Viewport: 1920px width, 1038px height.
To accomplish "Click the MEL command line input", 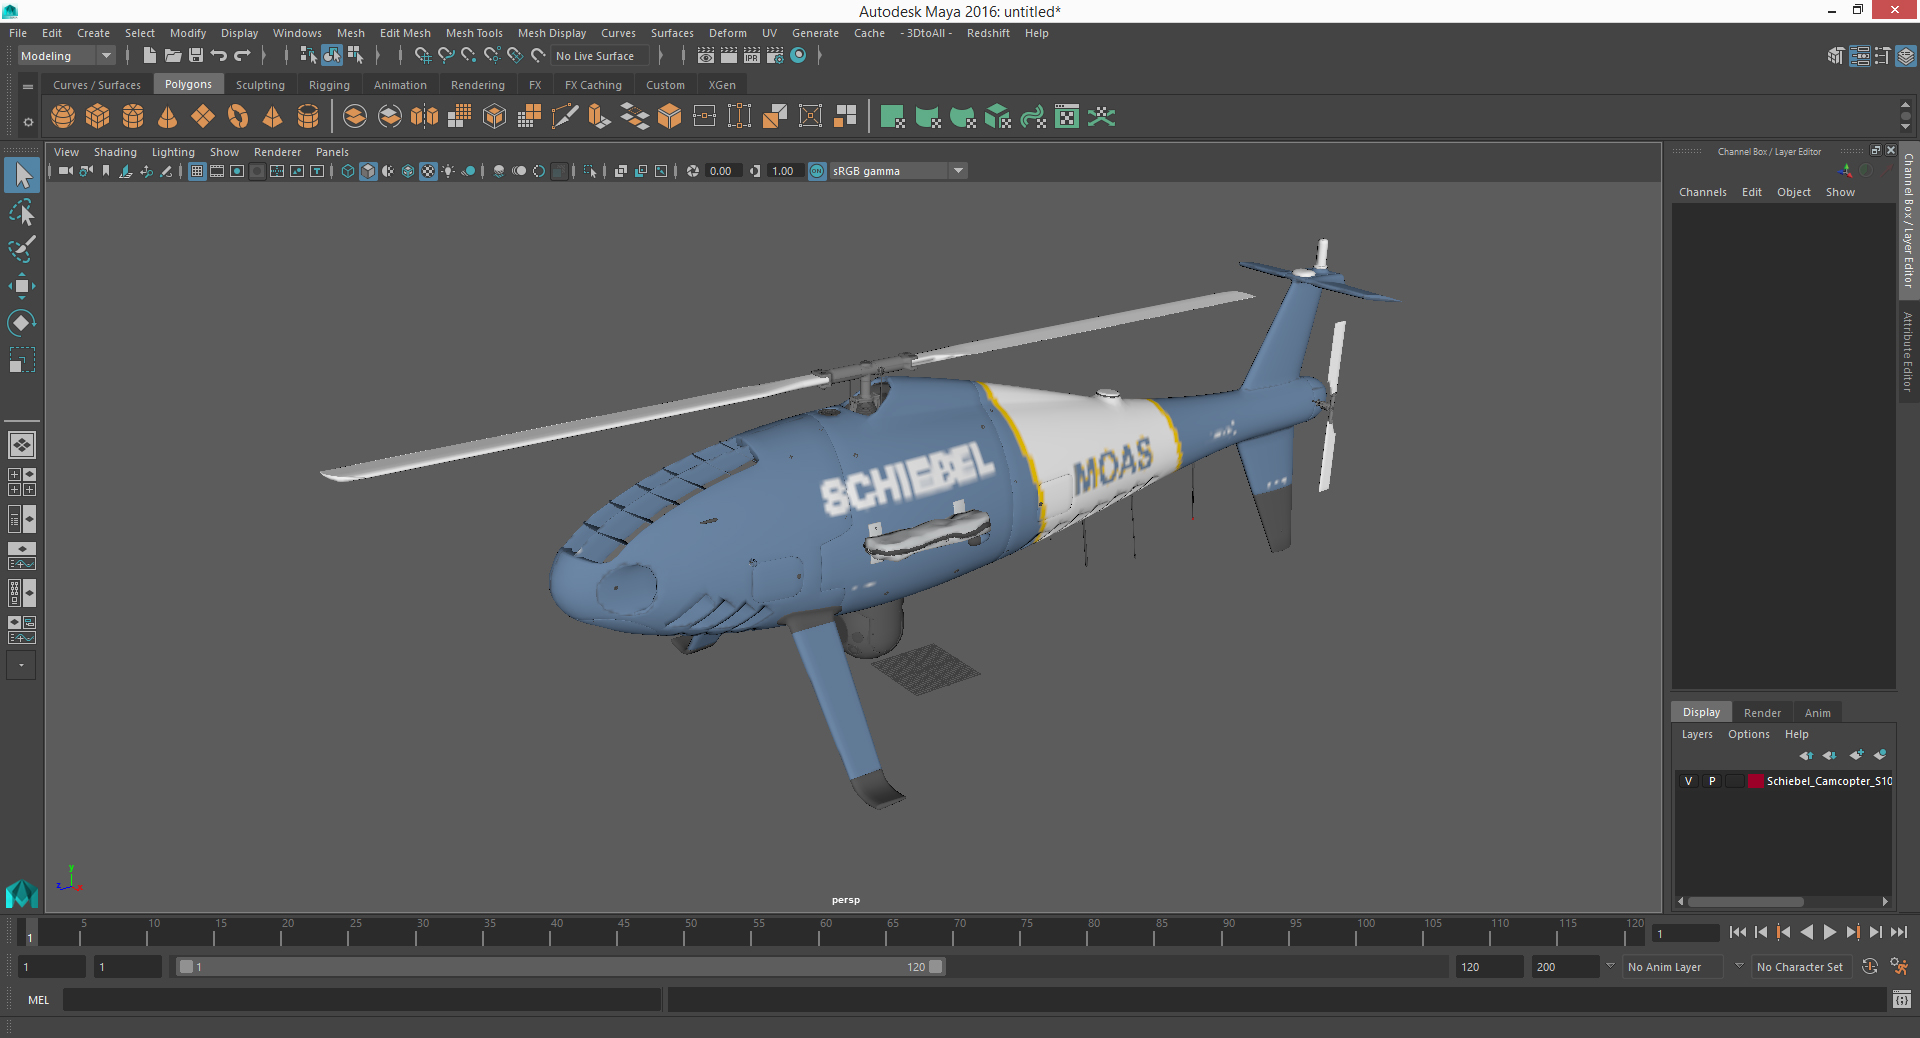I will 361,999.
